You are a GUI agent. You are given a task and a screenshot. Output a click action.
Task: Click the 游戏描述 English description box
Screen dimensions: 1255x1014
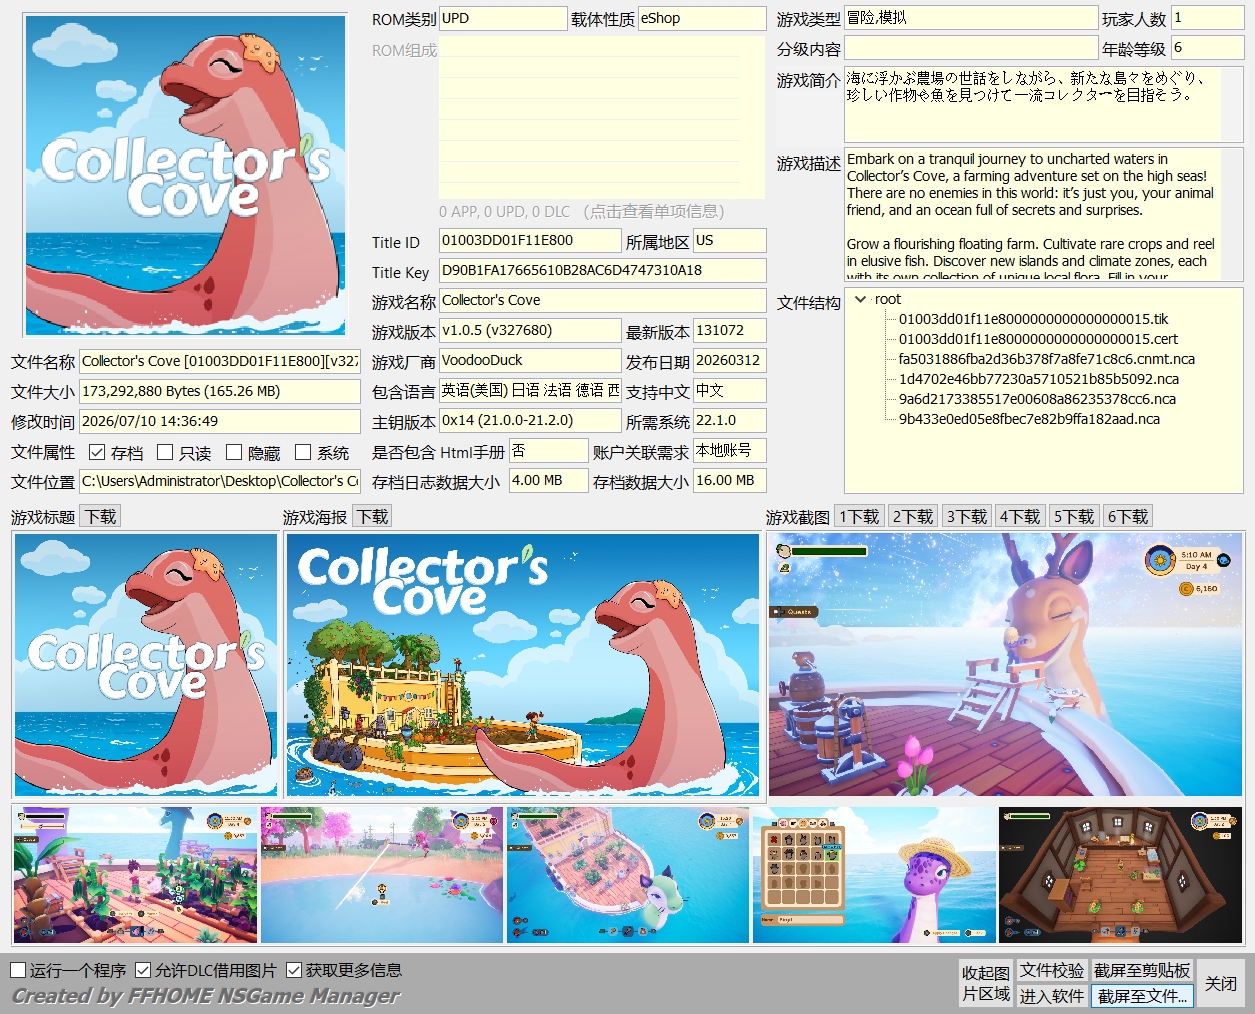coord(1044,213)
